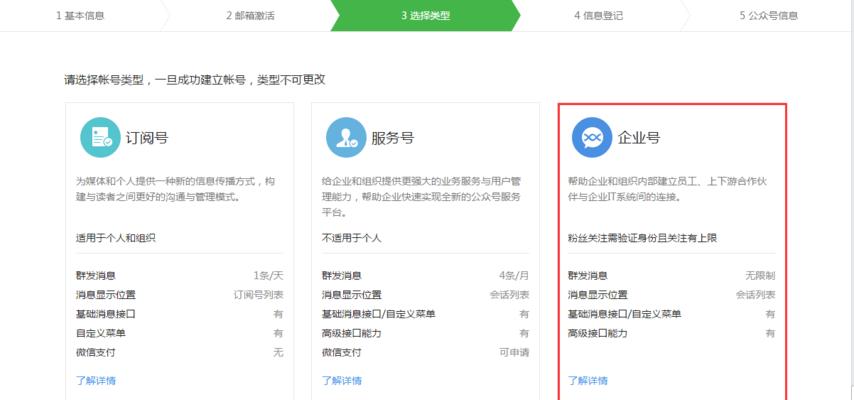Click the 服务号 service account icon
This screenshot has width=854, height=400.
(x=346, y=137)
